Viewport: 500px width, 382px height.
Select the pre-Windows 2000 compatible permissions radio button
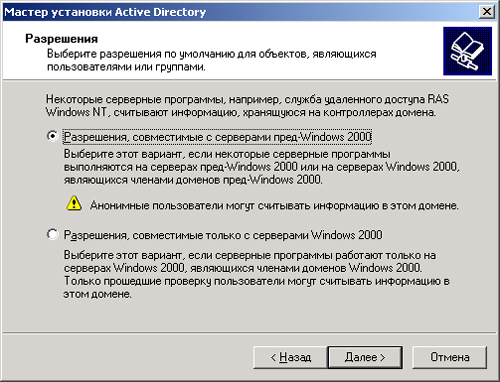tap(52, 136)
